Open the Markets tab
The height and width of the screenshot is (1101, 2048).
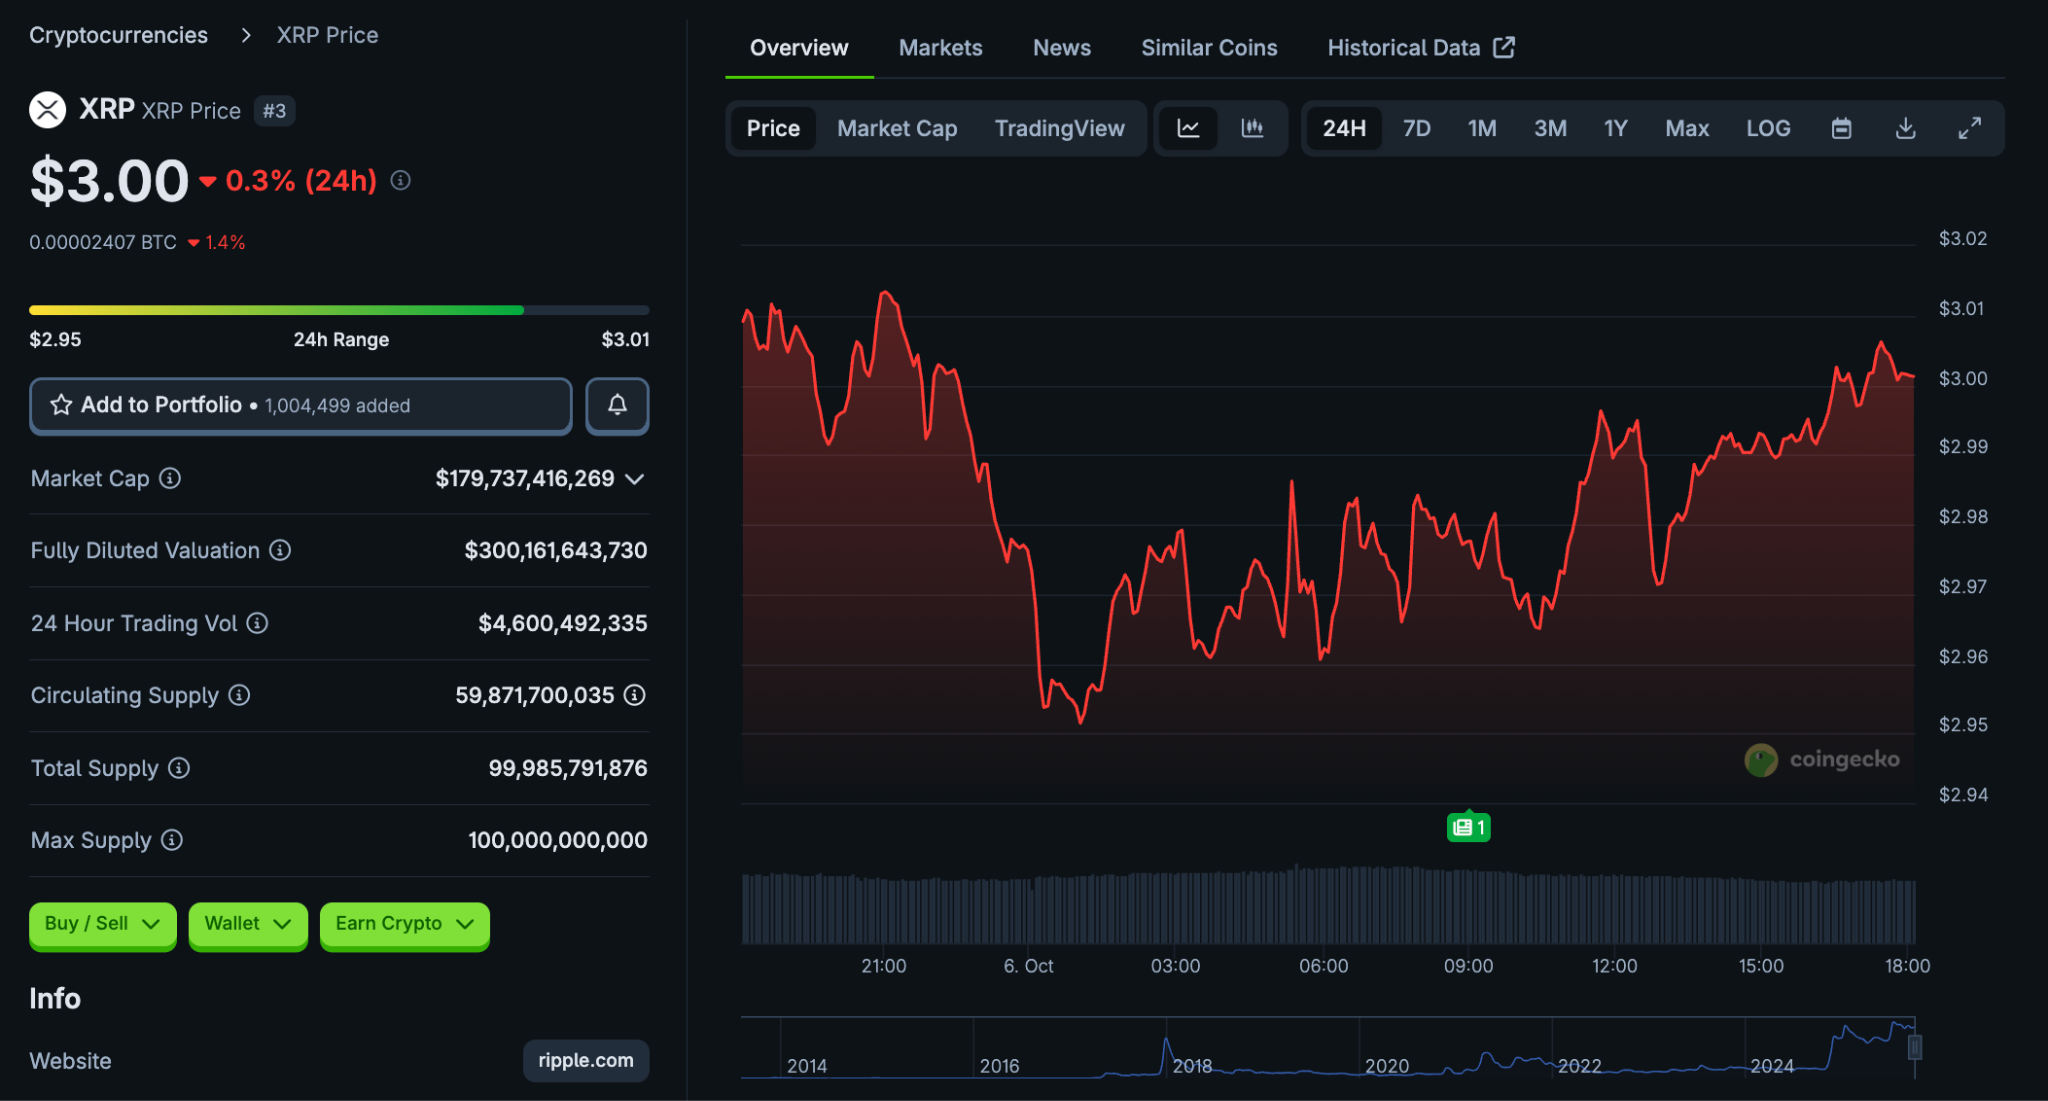pos(940,48)
